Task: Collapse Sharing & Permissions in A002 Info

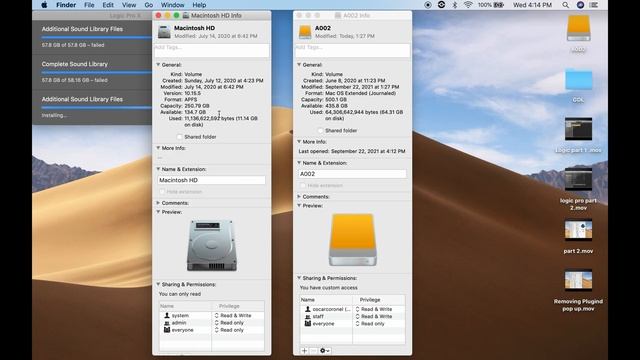Action: click(x=299, y=278)
